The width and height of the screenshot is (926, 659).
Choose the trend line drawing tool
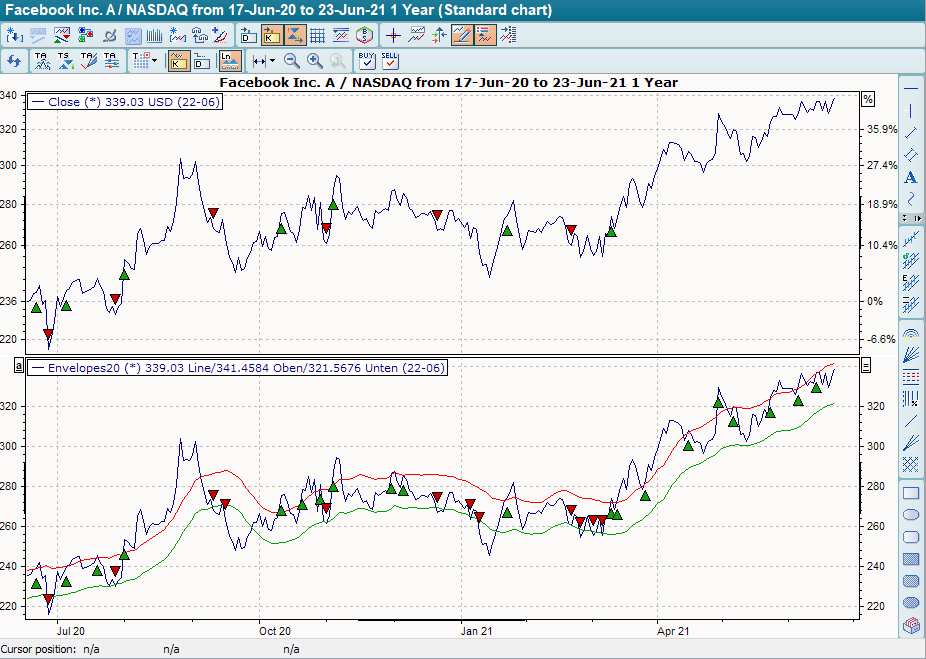click(910, 134)
